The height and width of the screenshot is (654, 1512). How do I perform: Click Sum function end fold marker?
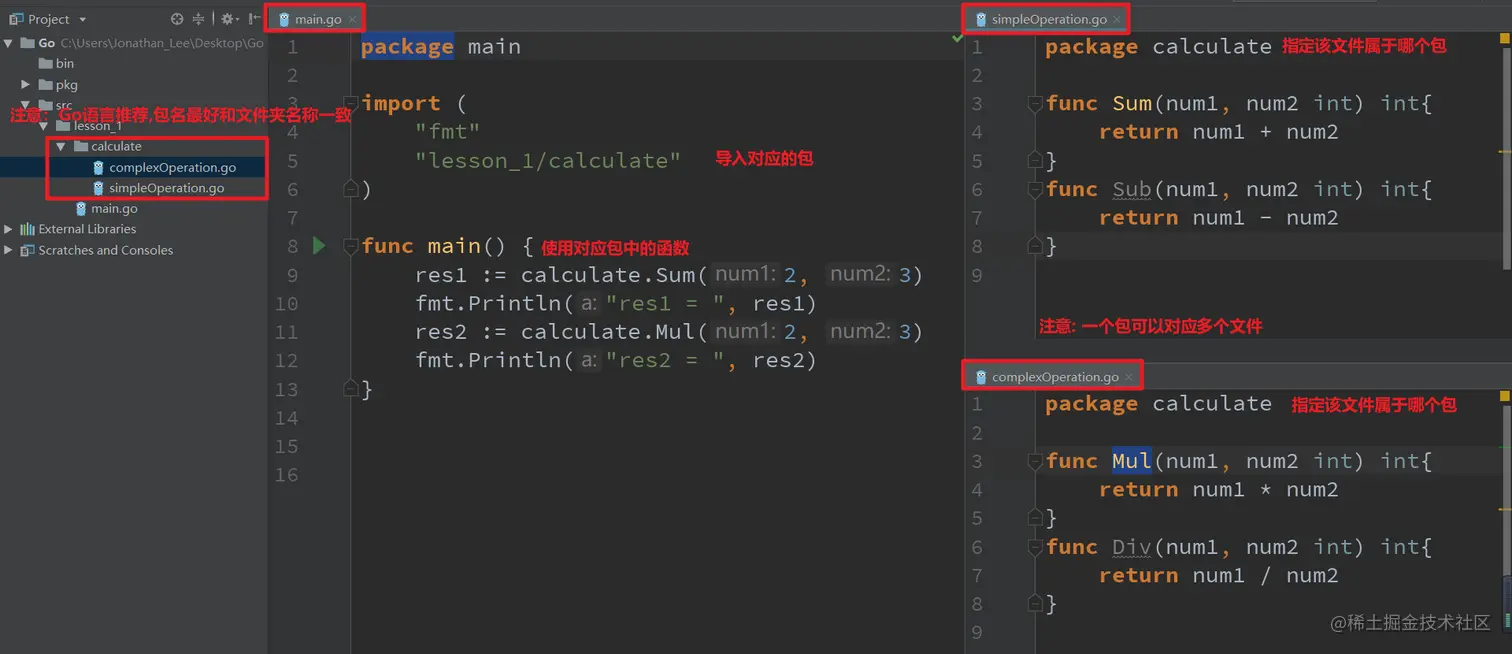click(x=1034, y=159)
